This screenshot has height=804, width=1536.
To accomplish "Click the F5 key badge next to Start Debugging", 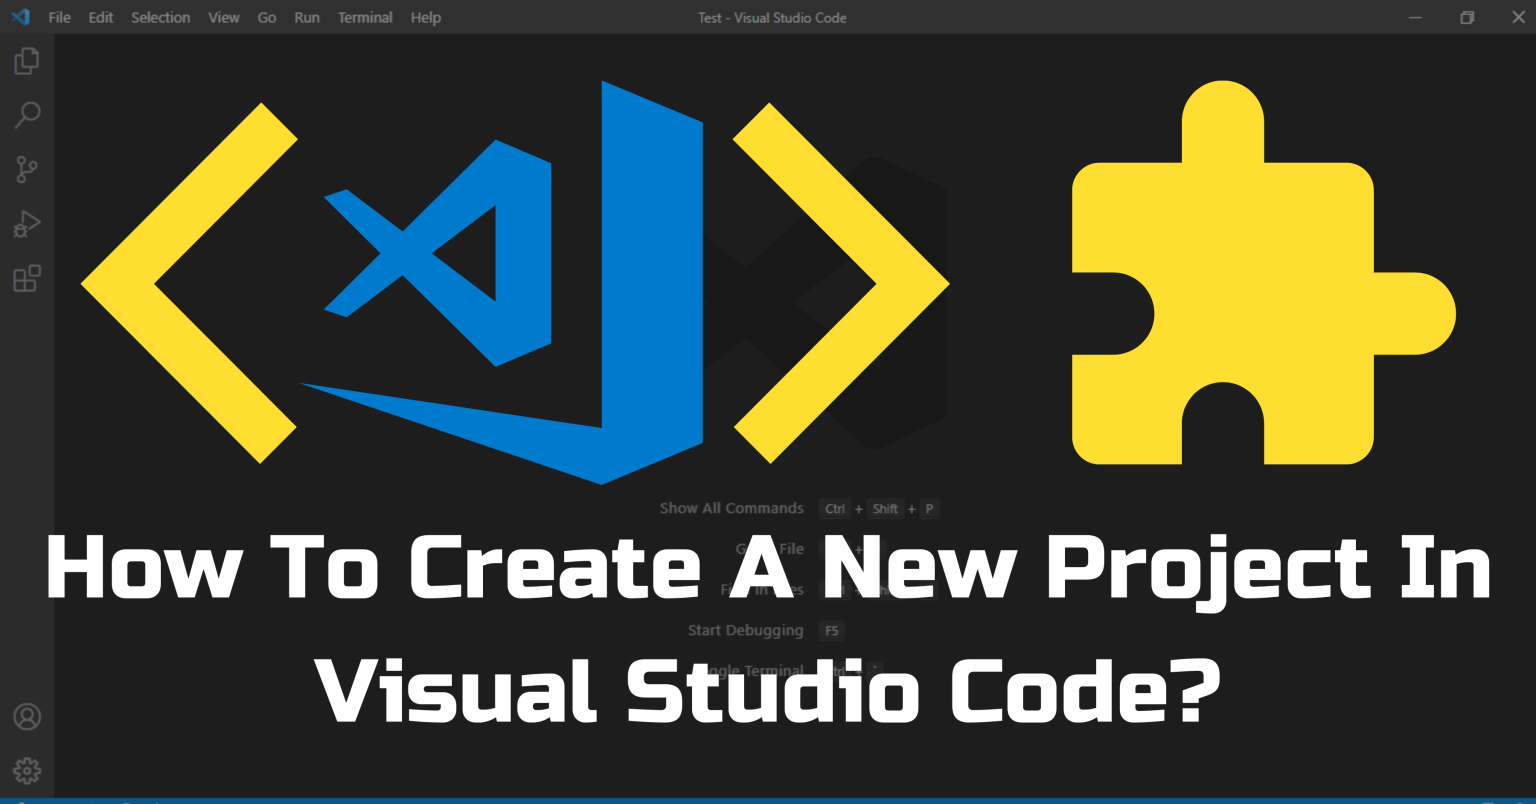I will [x=831, y=630].
